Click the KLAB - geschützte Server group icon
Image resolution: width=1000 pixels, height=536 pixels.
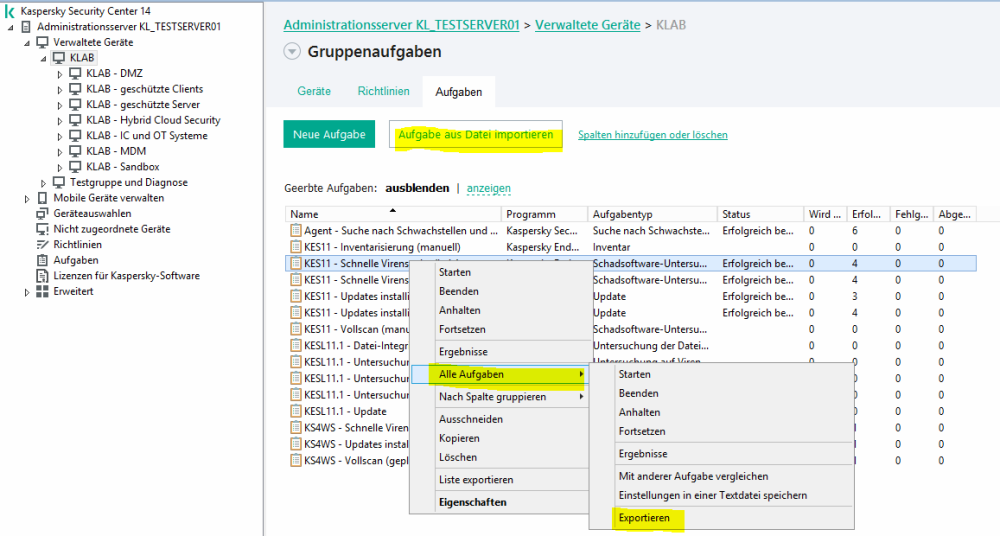click(x=75, y=105)
